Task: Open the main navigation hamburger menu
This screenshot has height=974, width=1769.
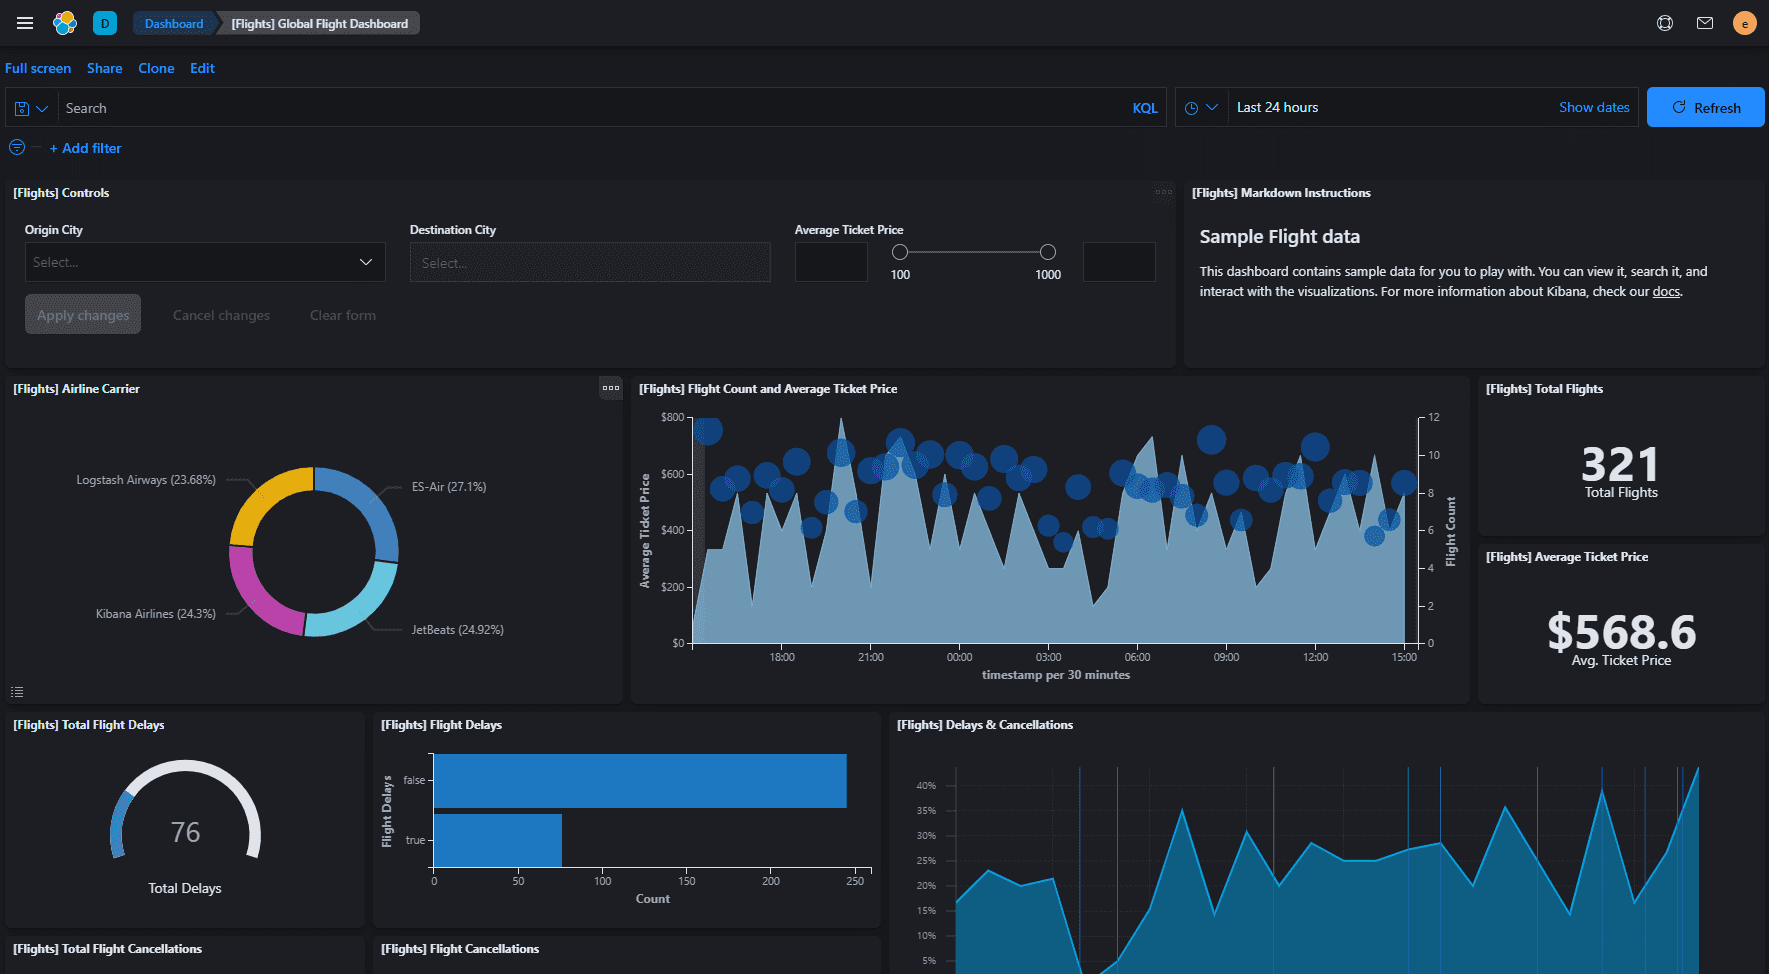Action: pyautogui.click(x=24, y=22)
